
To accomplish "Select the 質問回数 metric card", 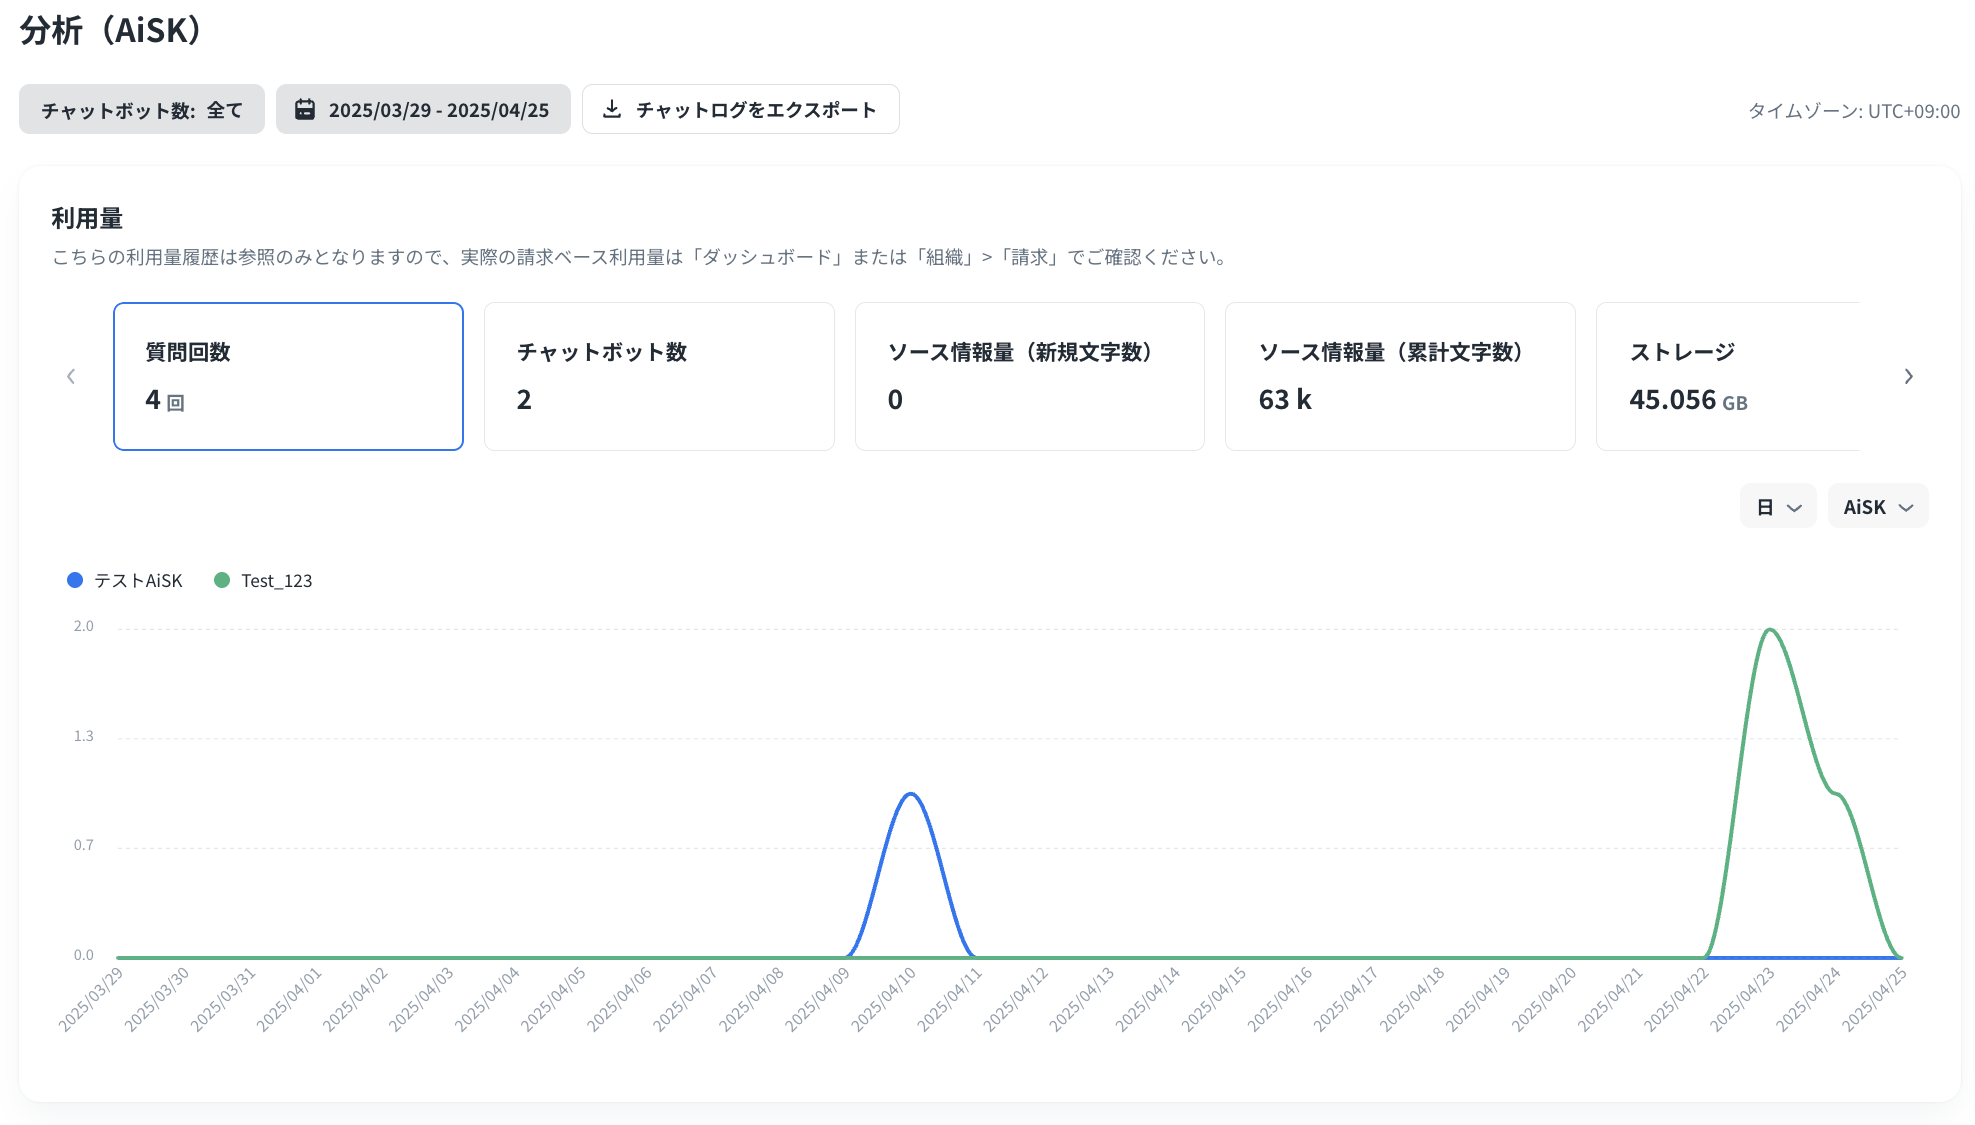I will (288, 376).
